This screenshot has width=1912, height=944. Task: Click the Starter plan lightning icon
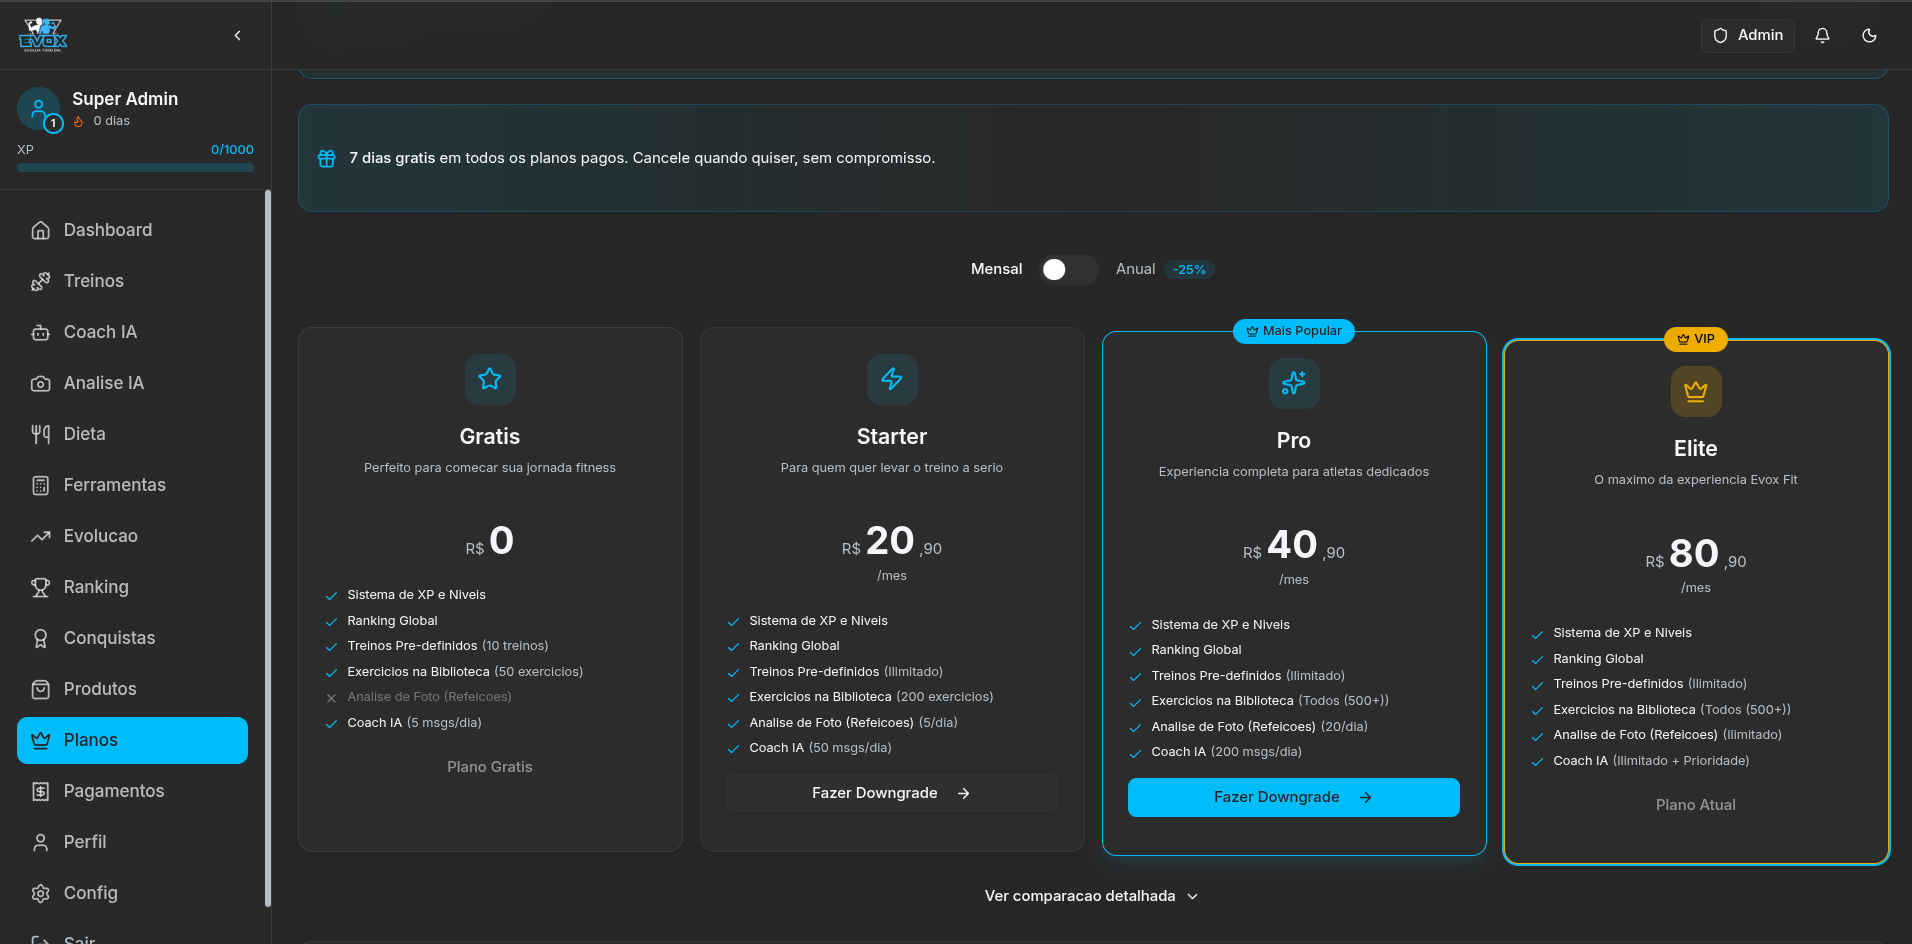892,379
